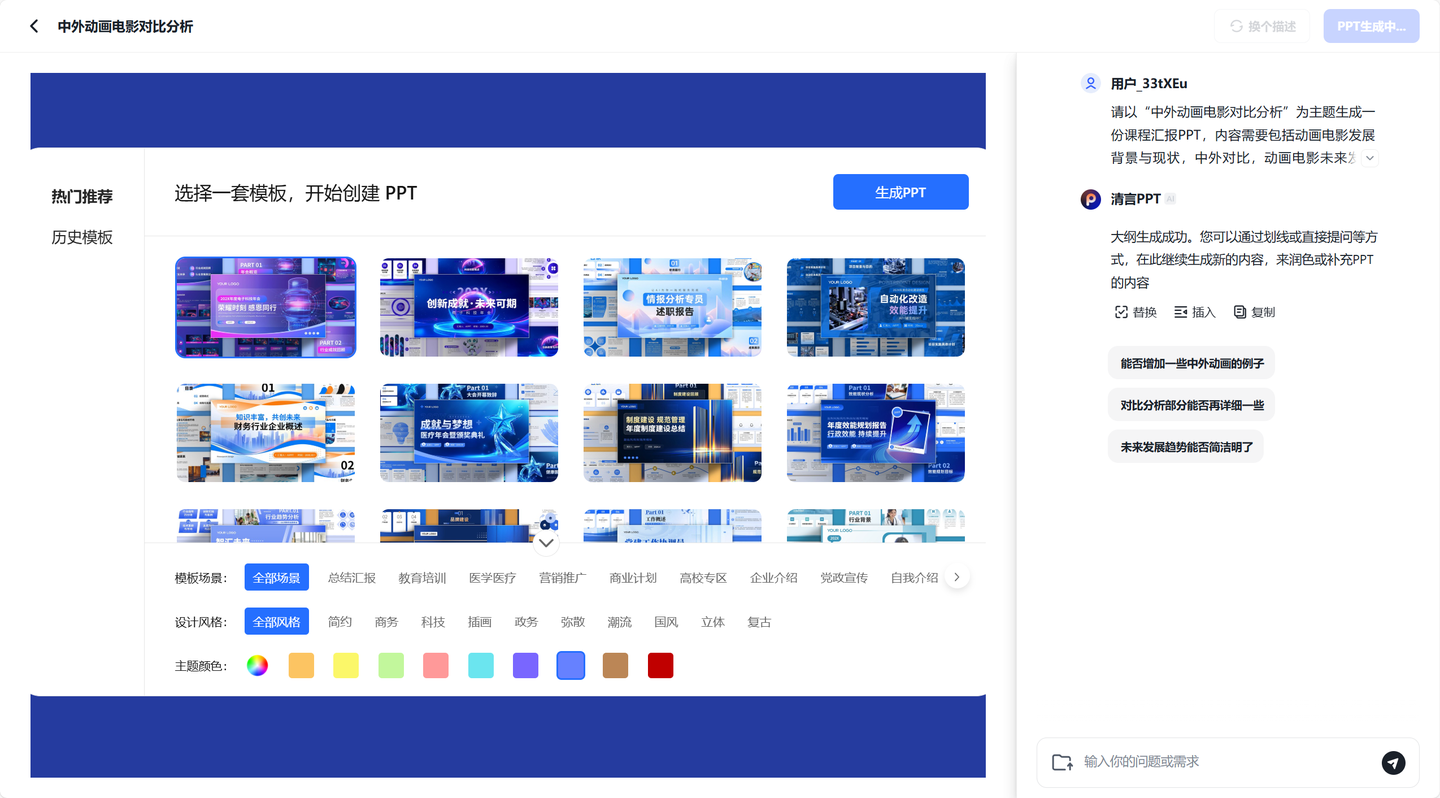Select the red theme color swatch
The image size is (1440, 798).
pos(660,665)
